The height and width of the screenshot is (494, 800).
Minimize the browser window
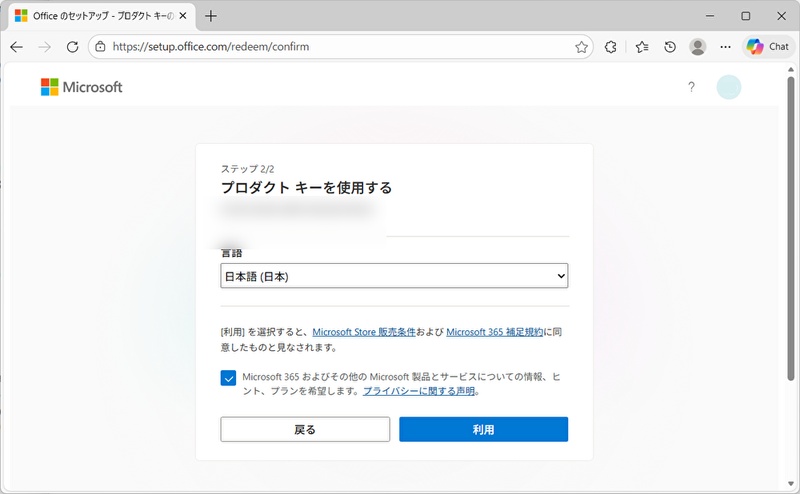click(x=710, y=16)
